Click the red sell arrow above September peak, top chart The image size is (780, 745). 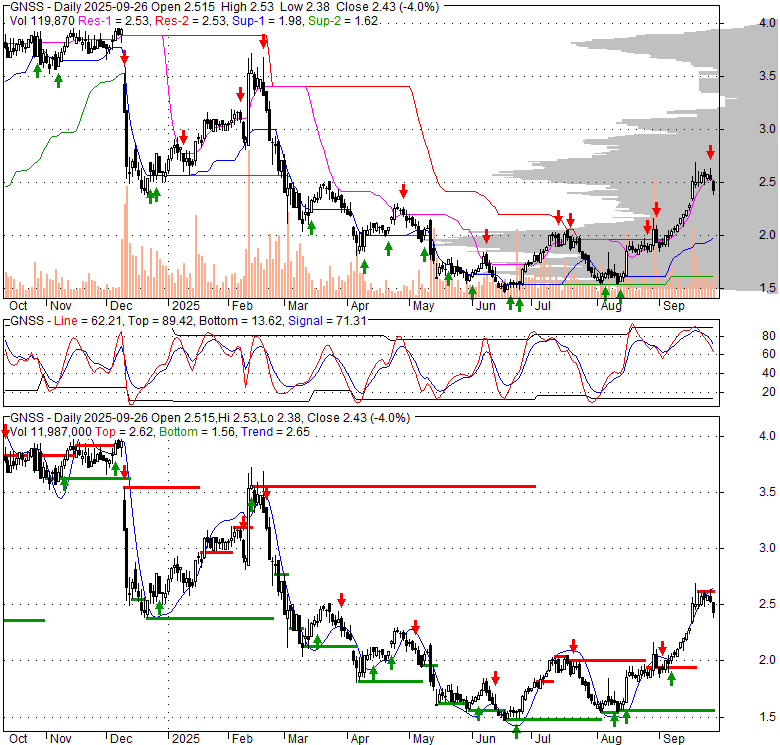tap(710, 152)
